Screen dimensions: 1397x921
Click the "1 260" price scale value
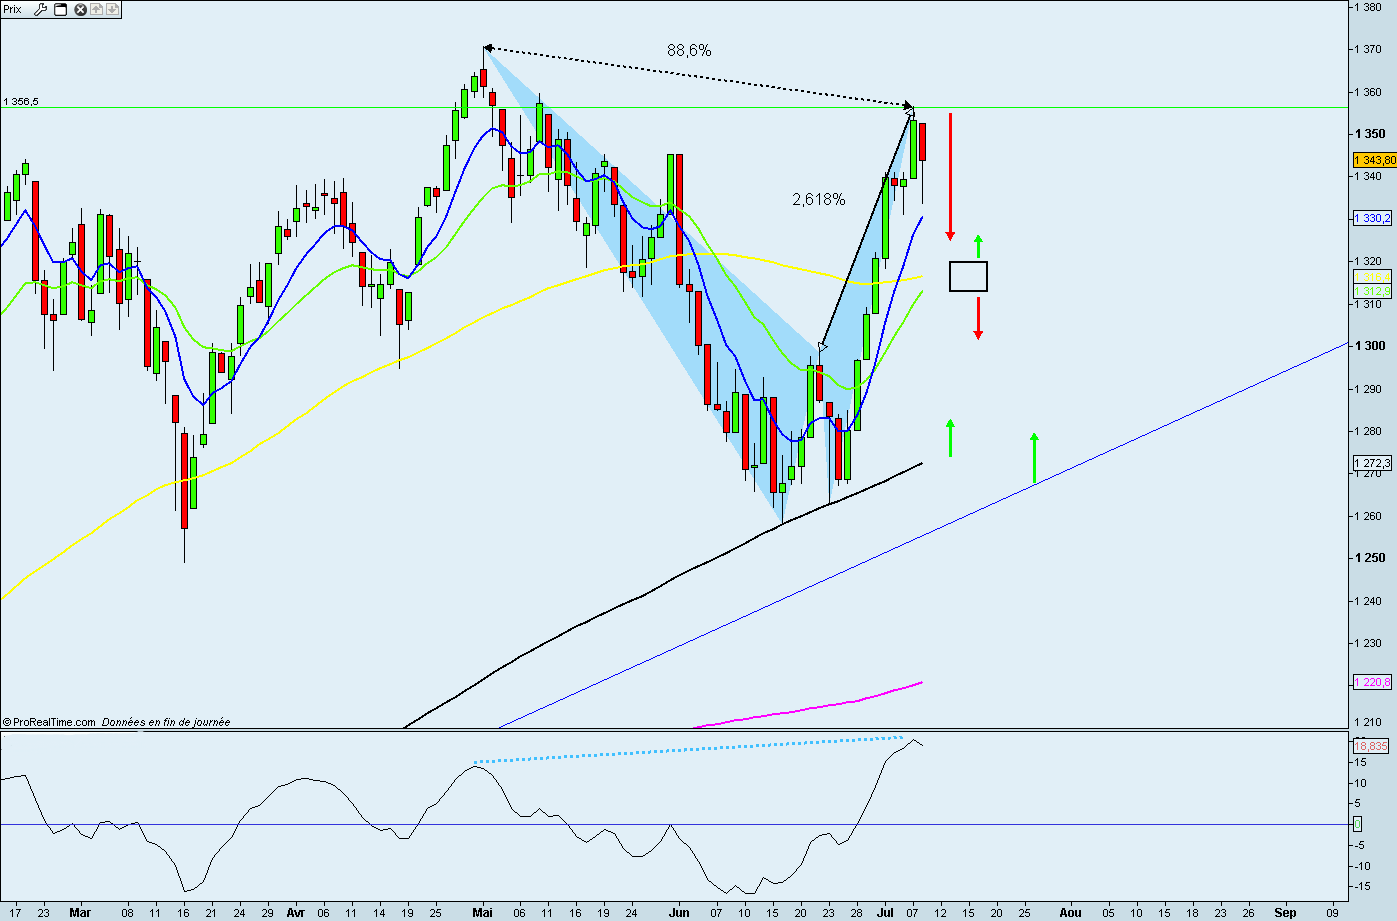click(x=1369, y=516)
